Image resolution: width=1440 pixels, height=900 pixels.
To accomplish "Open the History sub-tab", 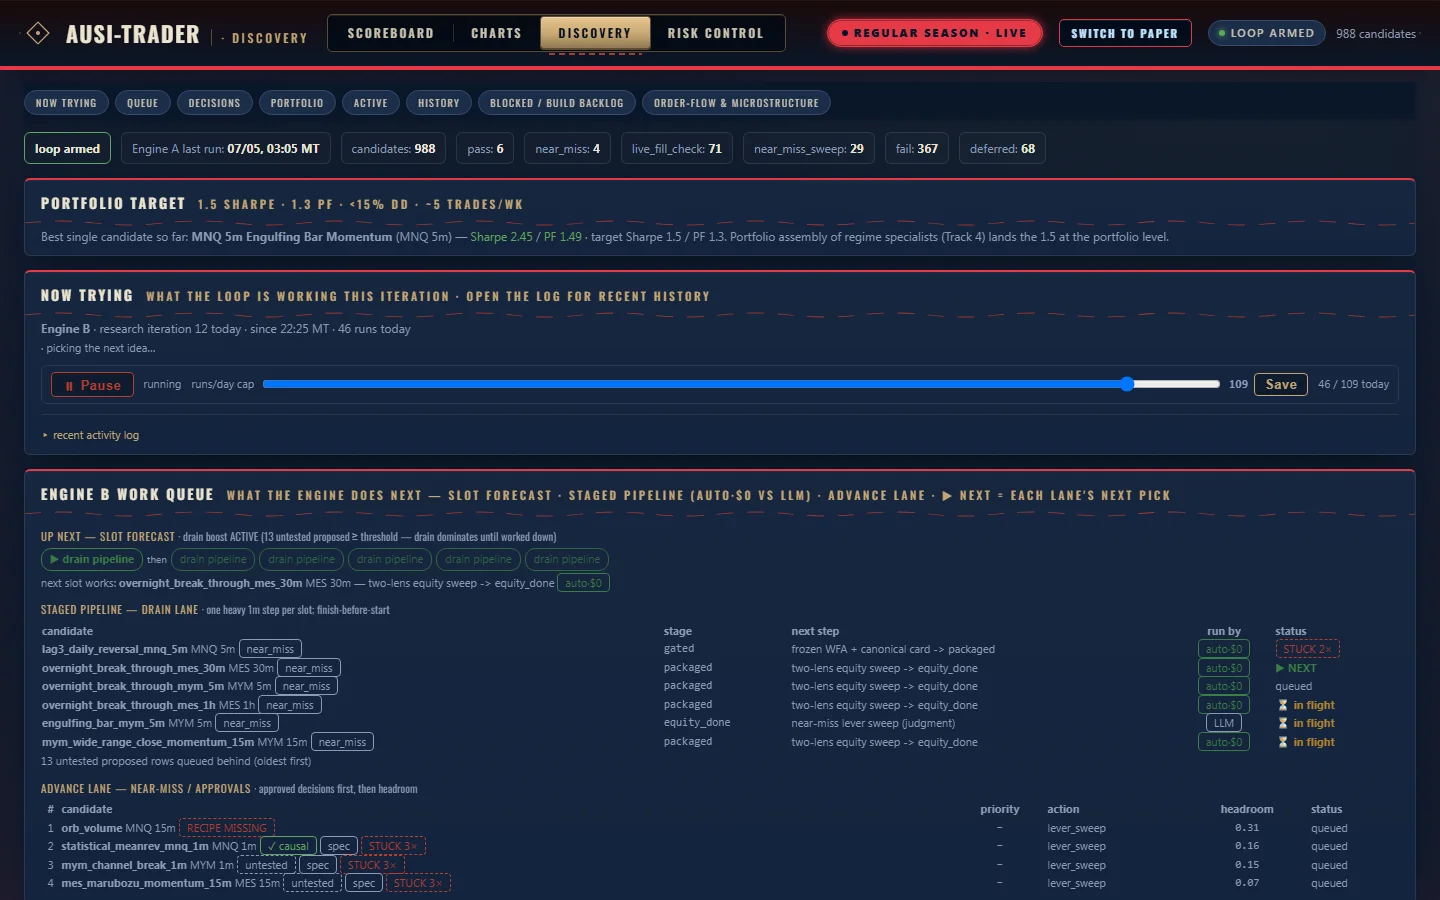I will click(439, 103).
